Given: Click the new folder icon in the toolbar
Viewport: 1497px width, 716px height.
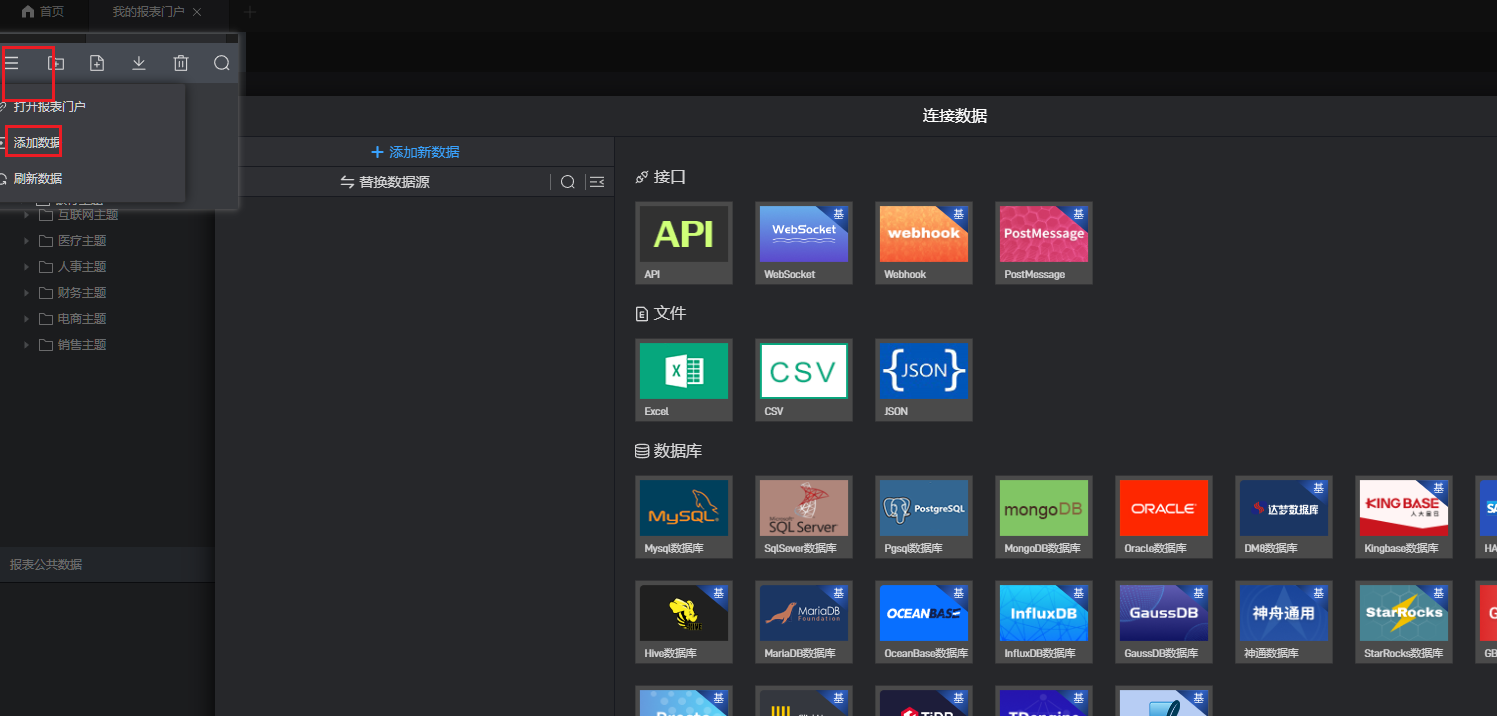Looking at the screenshot, I should pos(56,63).
